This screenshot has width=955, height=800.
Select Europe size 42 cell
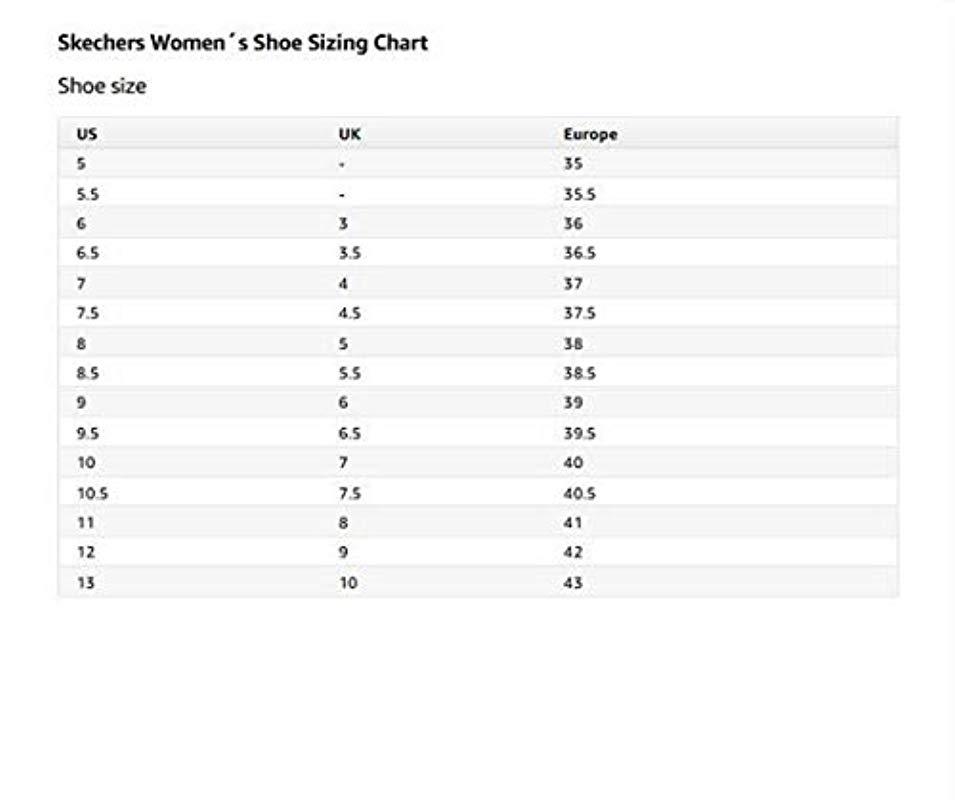(x=573, y=552)
